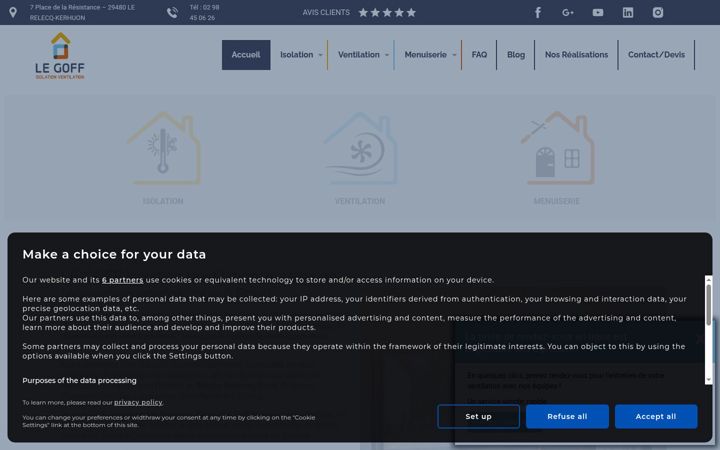Click the VENTILATION caption text
Screen dimensions: 720x450
pyautogui.click(x=360, y=201)
